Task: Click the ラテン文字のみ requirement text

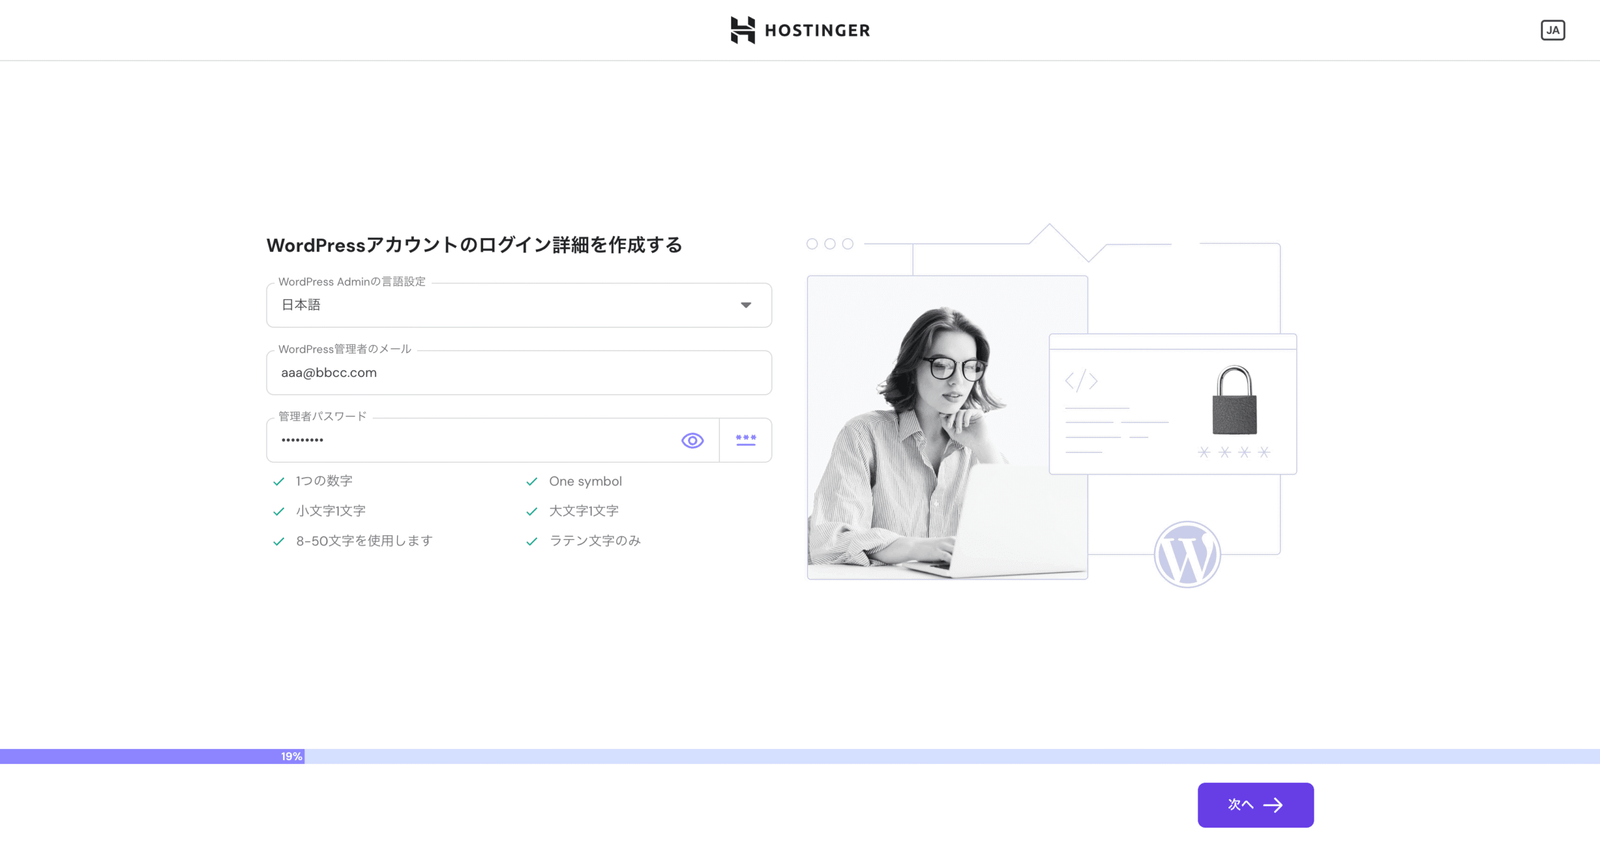Action: tap(595, 541)
